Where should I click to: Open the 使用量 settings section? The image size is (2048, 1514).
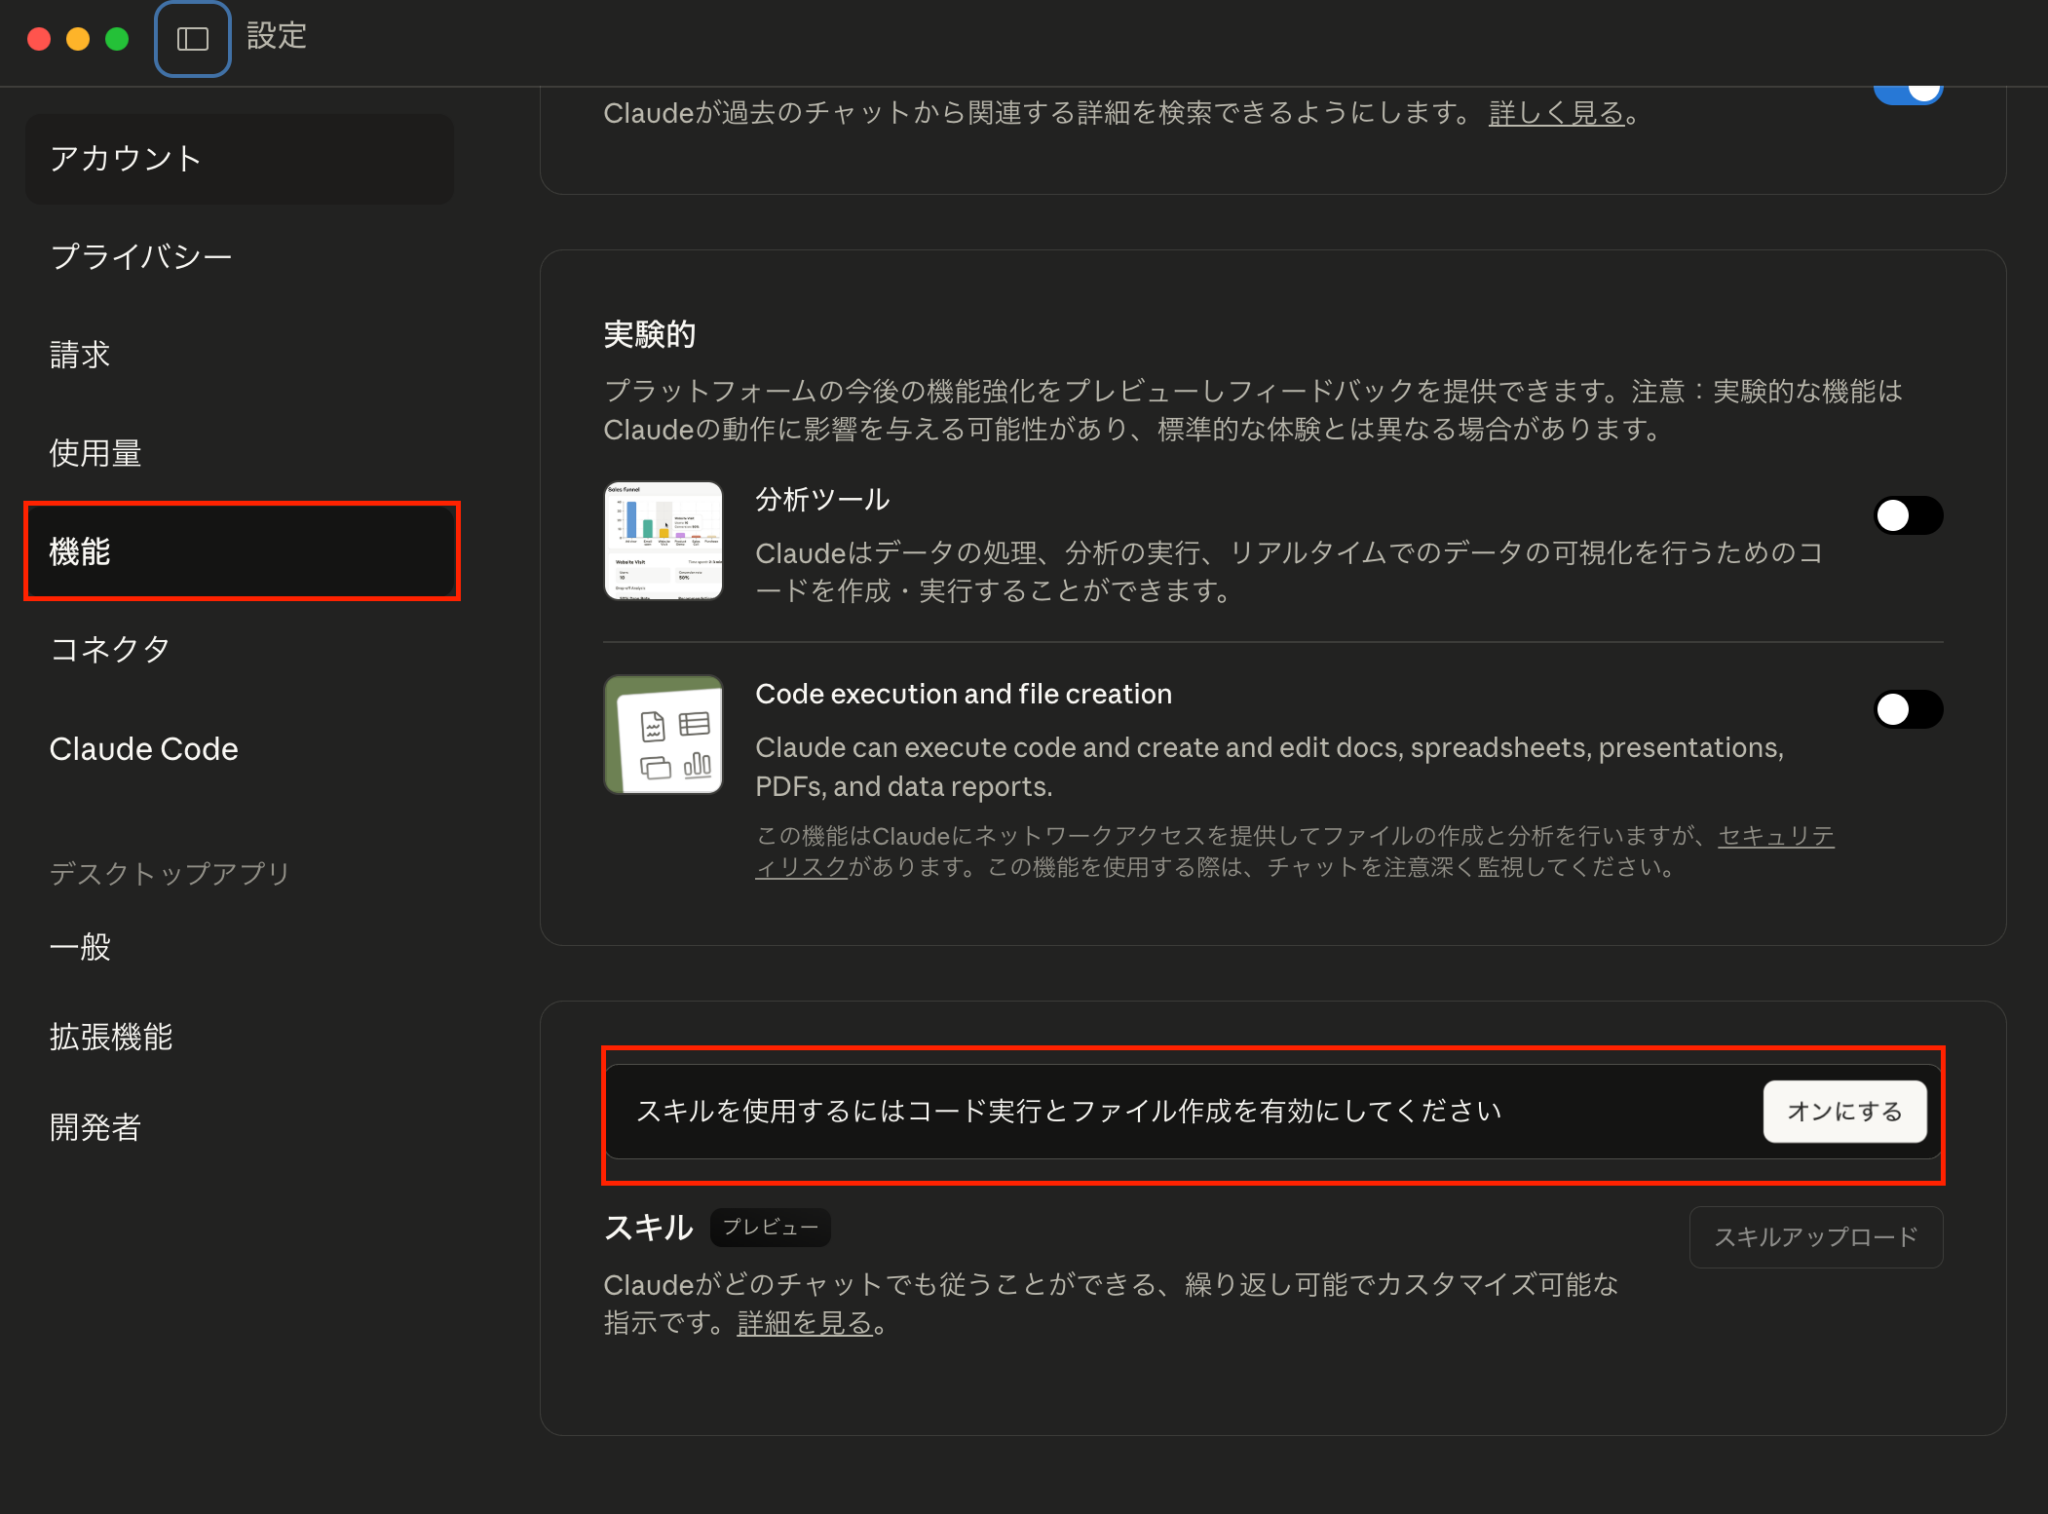pyautogui.click(x=96, y=454)
